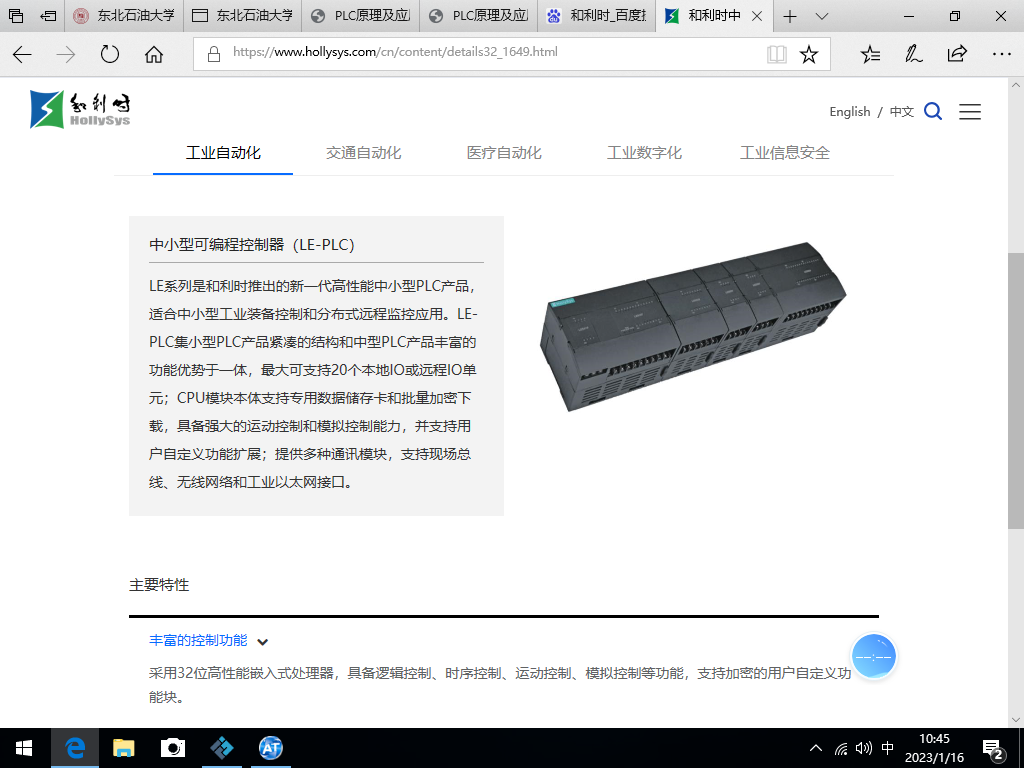Open the Edge icon in the taskbar
This screenshot has width=1024, height=768.
point(75,748)
